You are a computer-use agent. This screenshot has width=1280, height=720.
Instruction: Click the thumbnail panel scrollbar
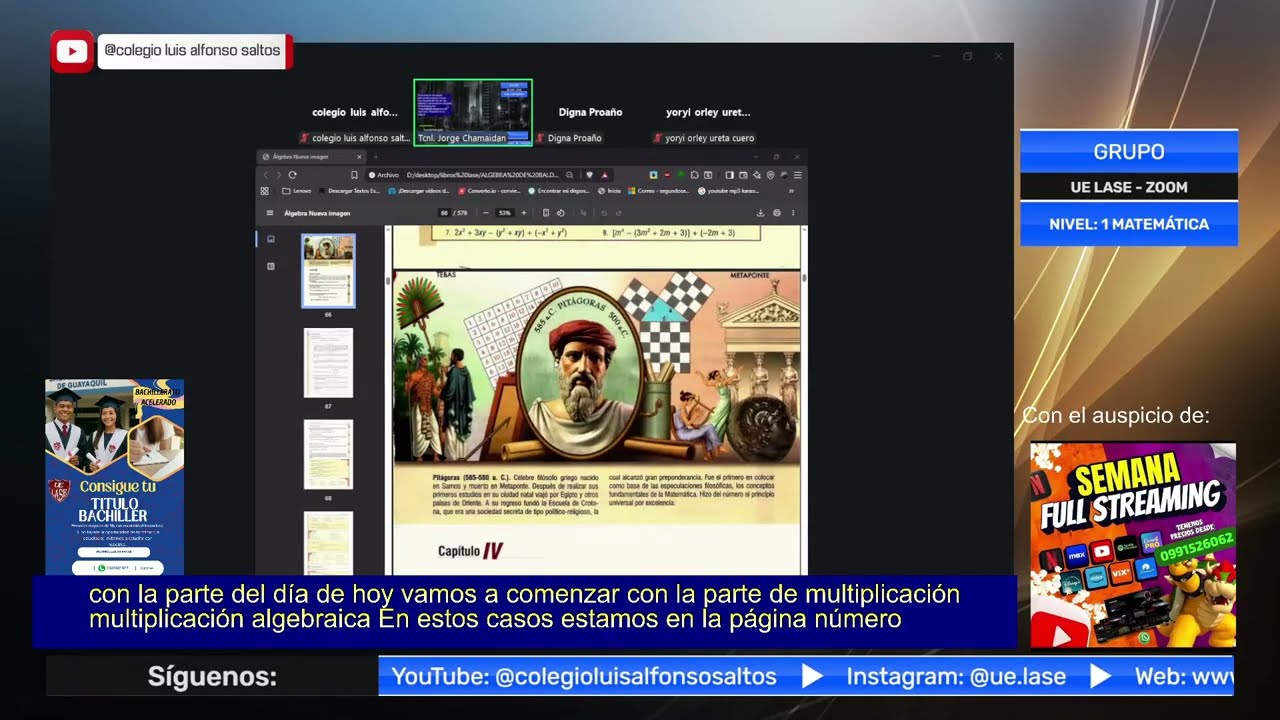point(387,400)
